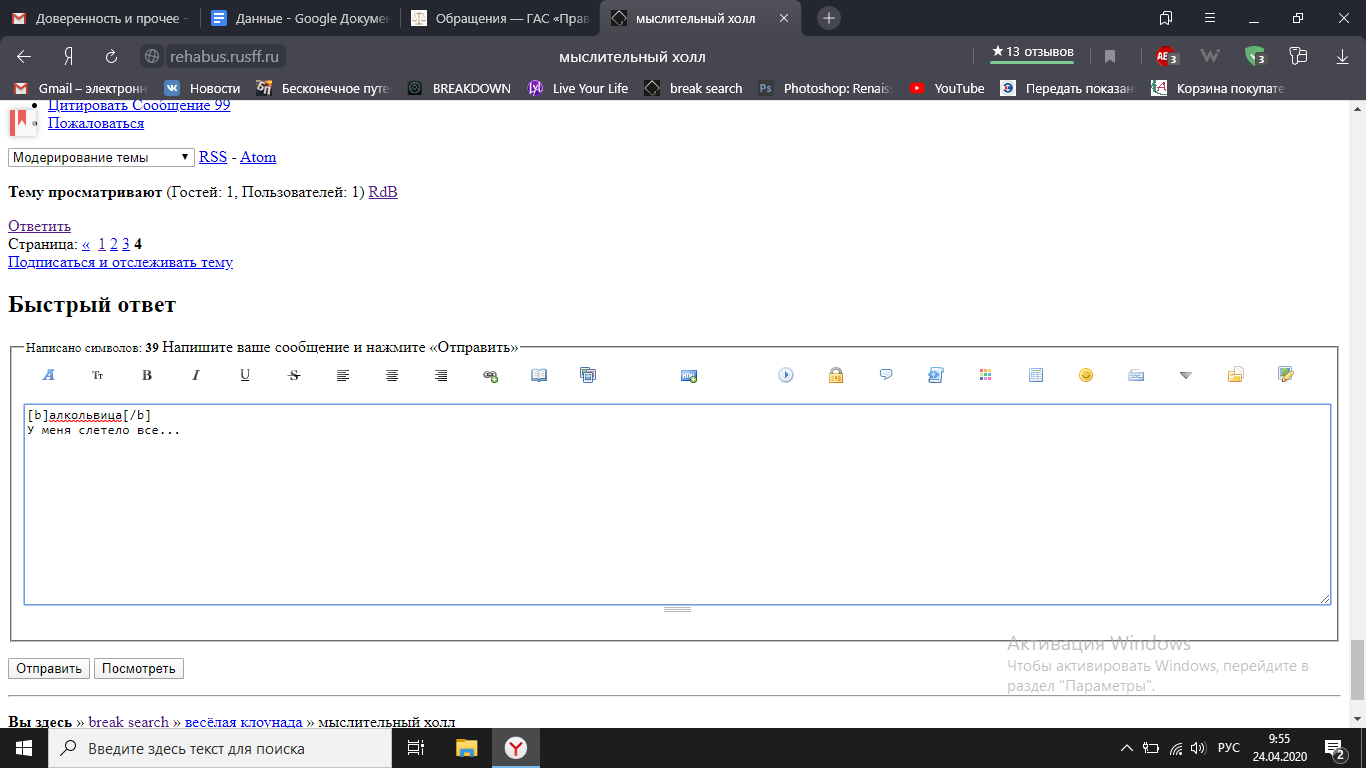This screenshot has width=1366, height=768.
Task: Go to page 3 of the topic
Action: [x=126, y=244]
